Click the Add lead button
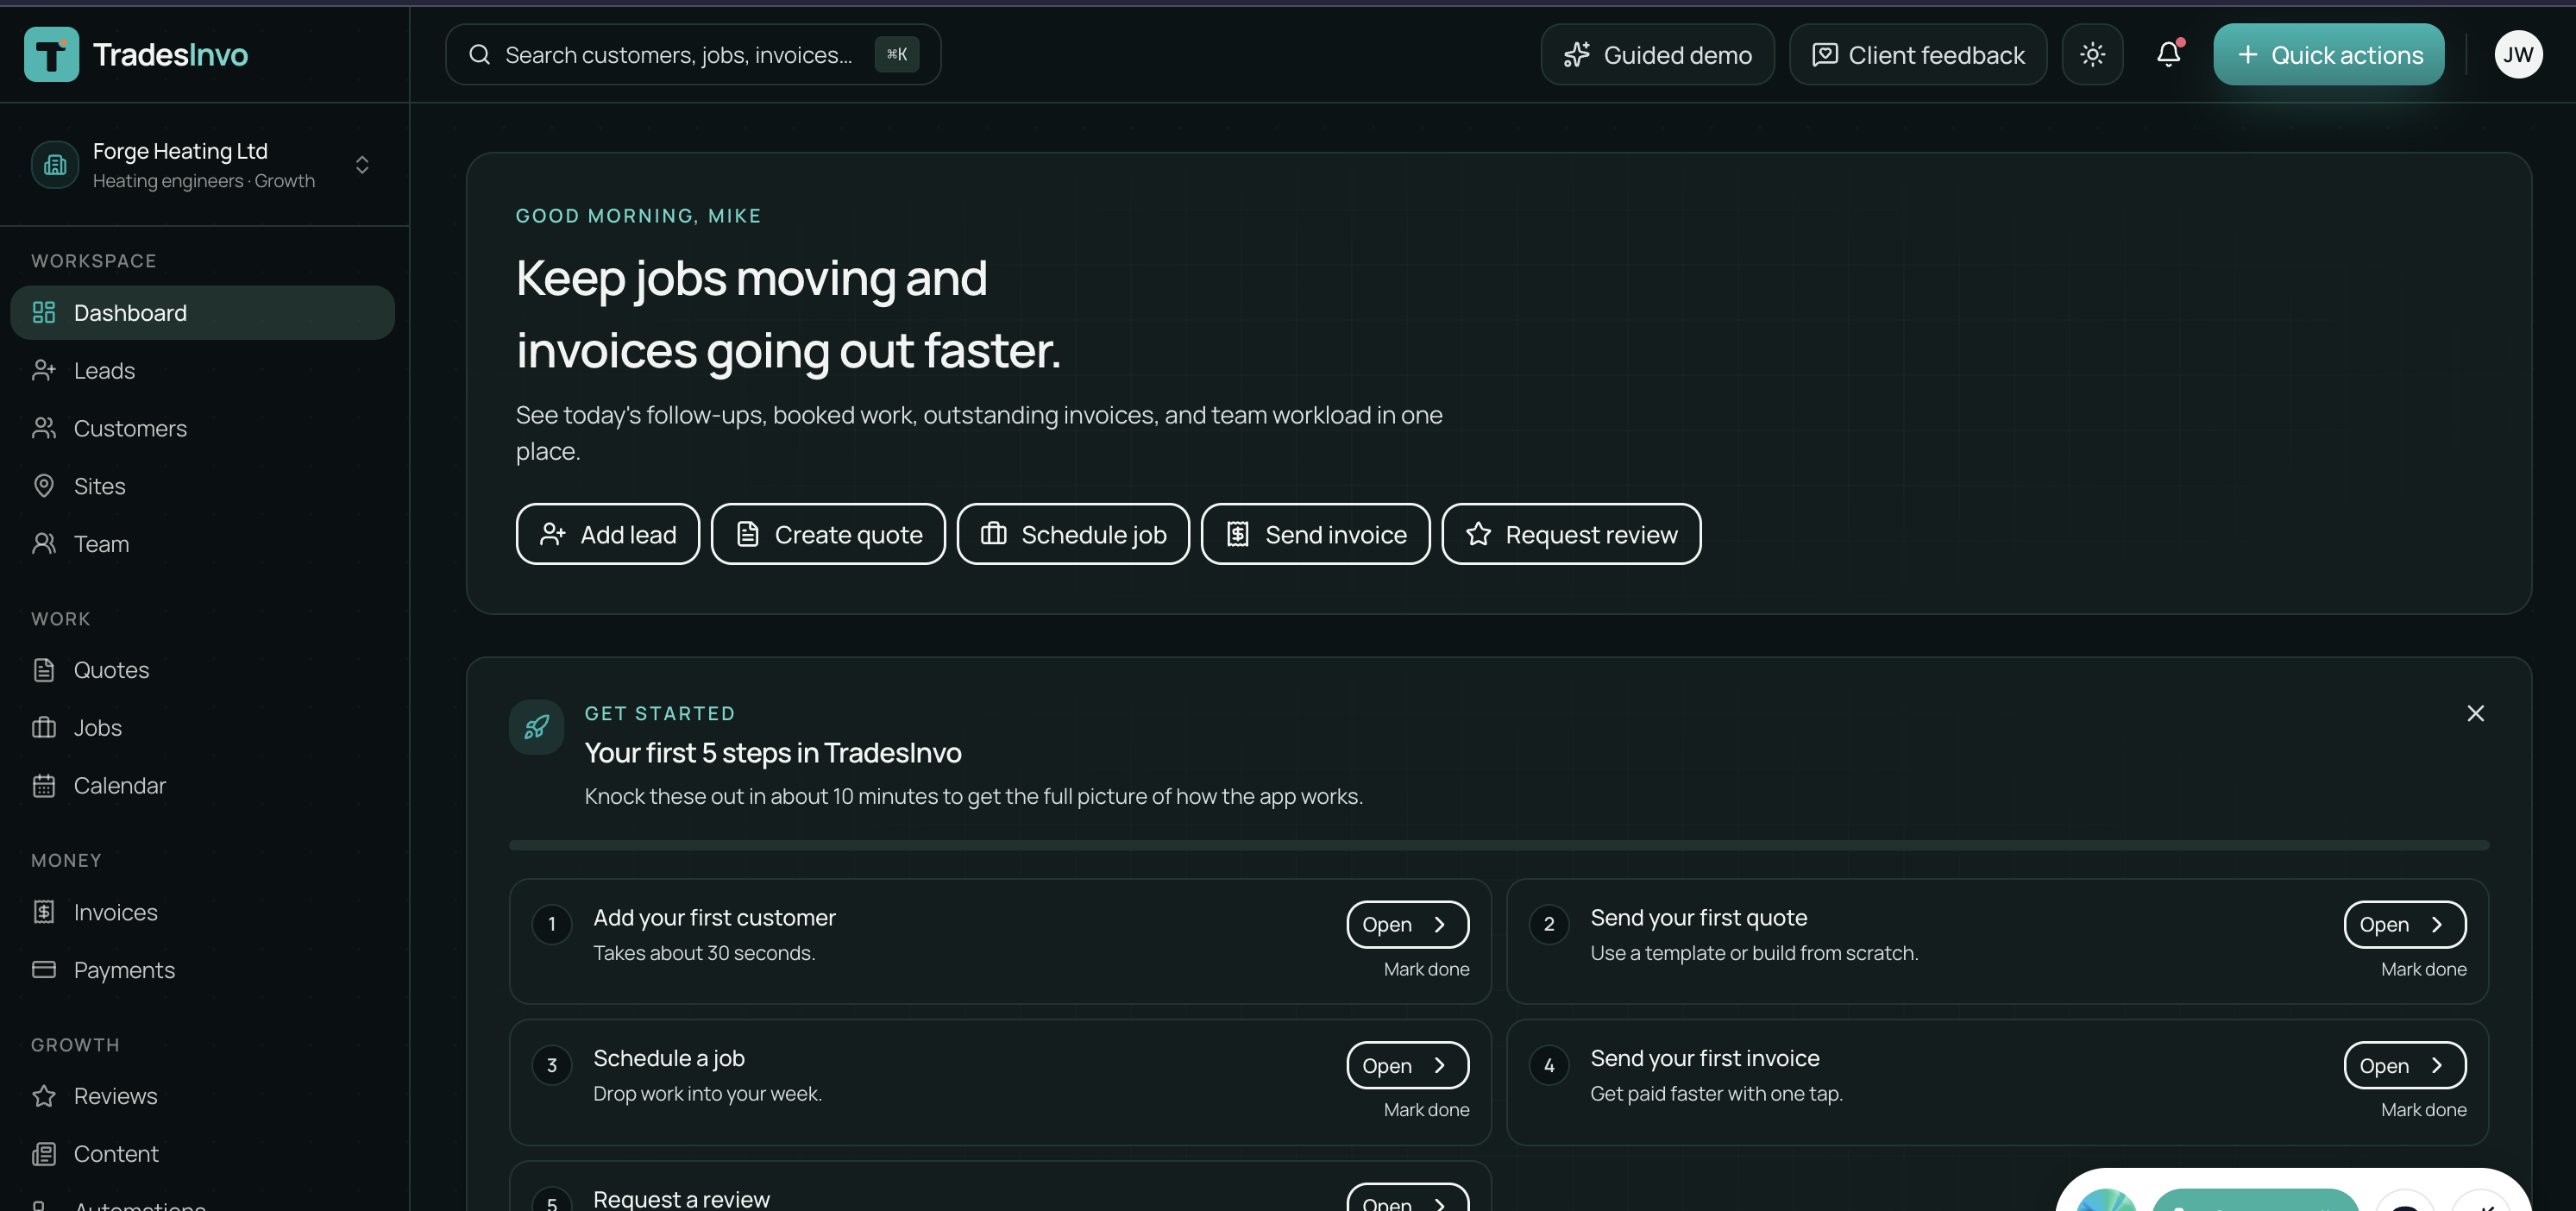Image resolution: width=2576 pixels, height=1211 pixels. [x=608, y=534]
